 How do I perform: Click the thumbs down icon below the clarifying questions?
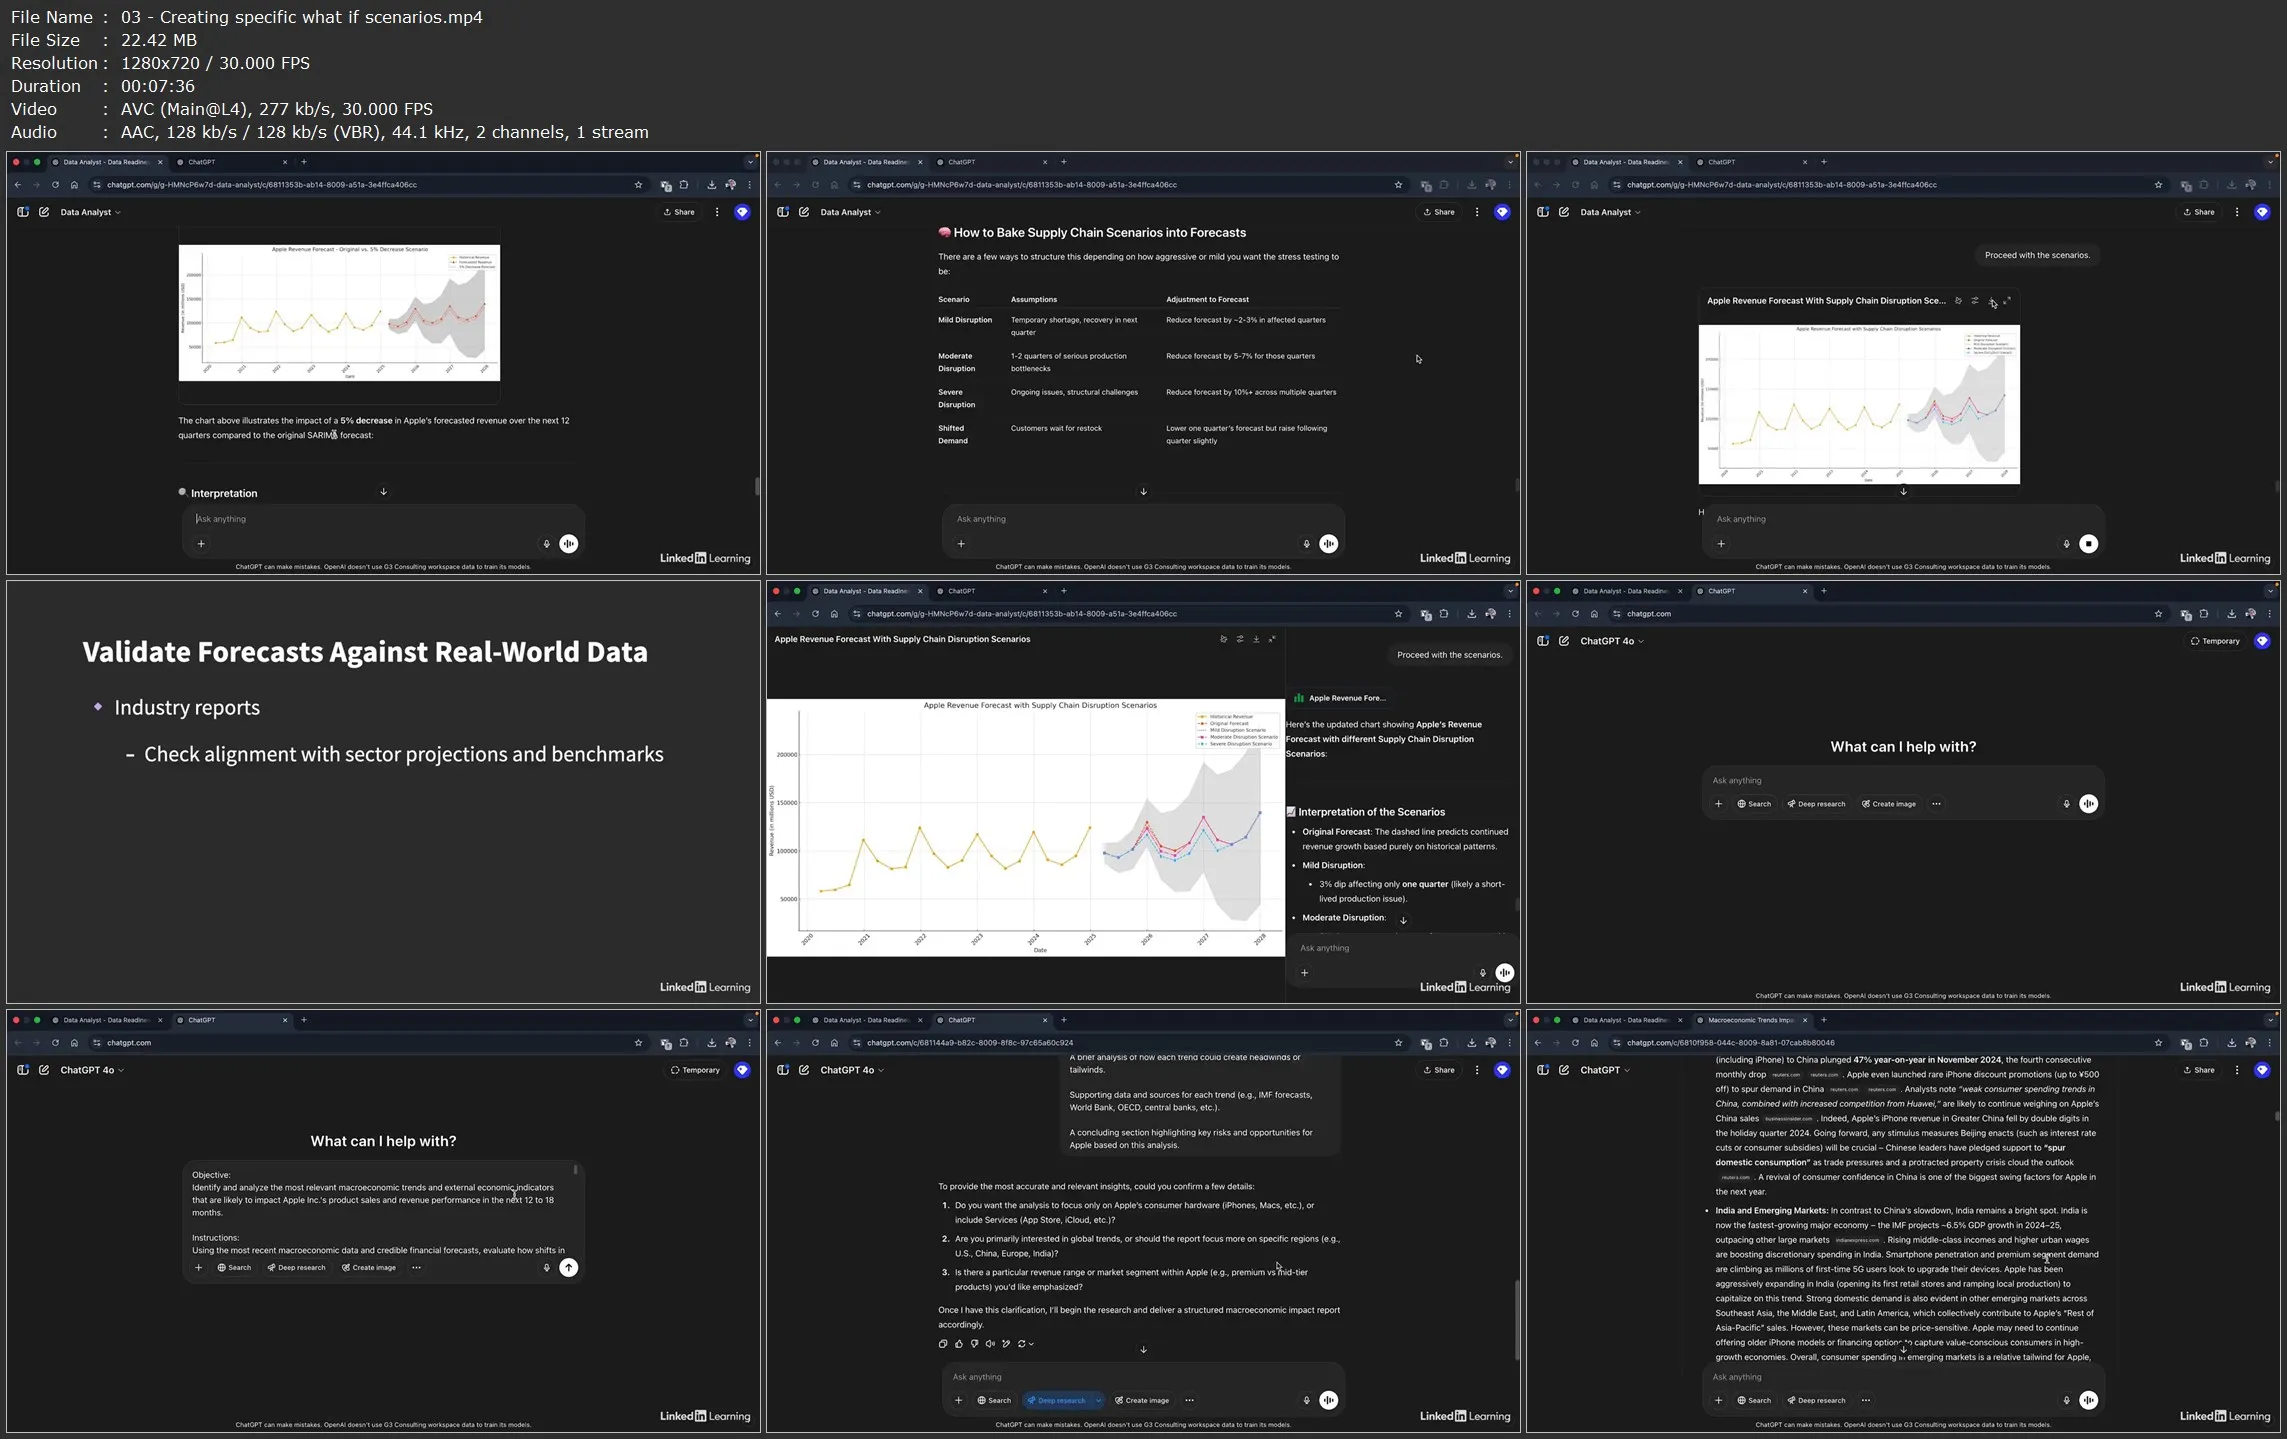[975, 1344]
